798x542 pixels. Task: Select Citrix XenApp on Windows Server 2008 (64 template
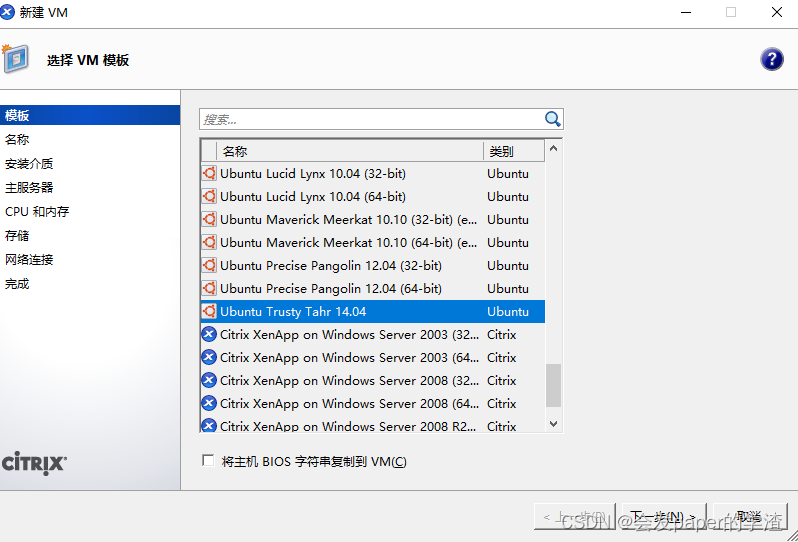pos(350,404)
